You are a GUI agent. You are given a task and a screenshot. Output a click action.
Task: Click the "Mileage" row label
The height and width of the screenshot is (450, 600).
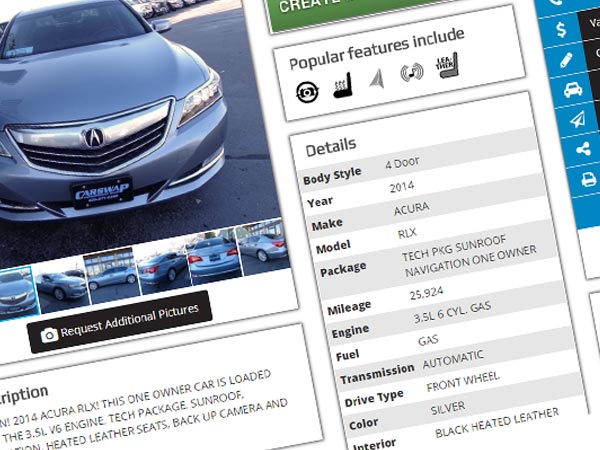[349, 307]
